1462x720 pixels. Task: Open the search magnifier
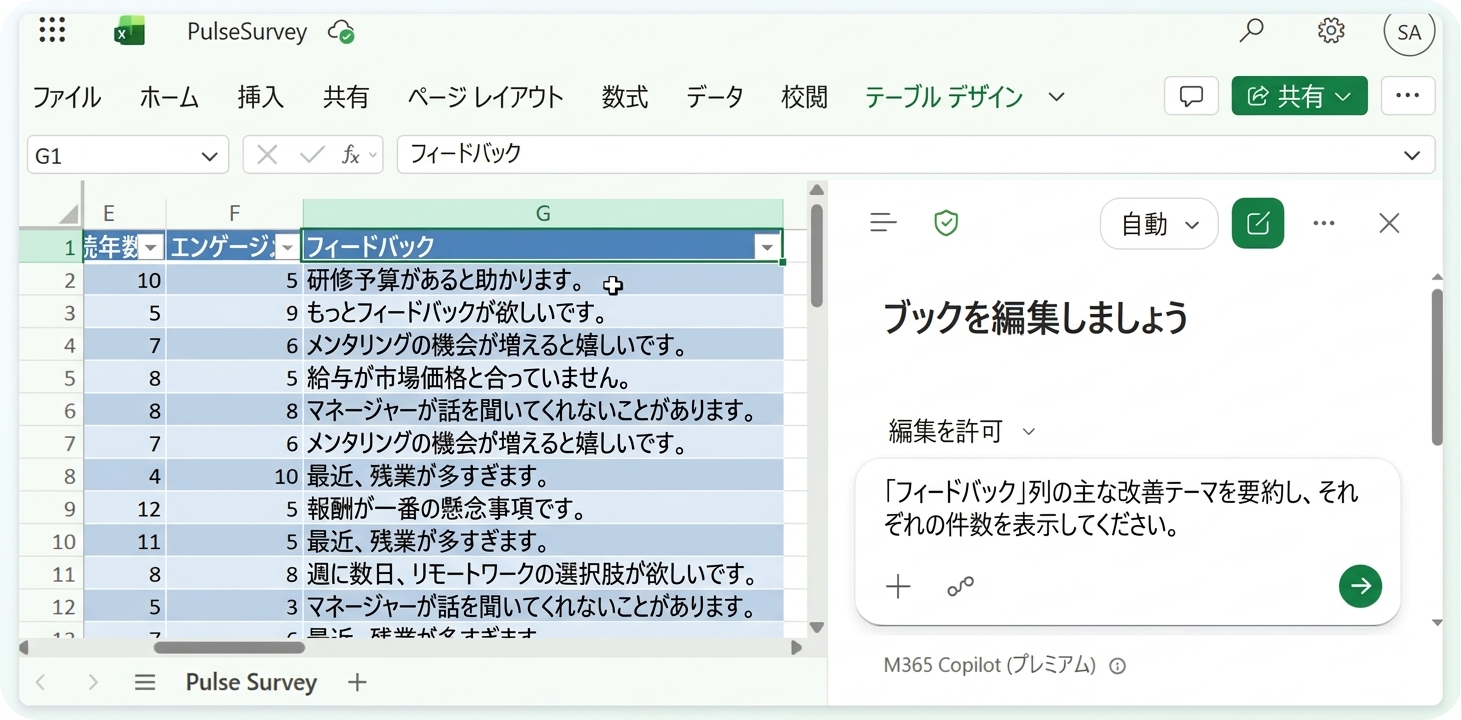pos(1251,31)
